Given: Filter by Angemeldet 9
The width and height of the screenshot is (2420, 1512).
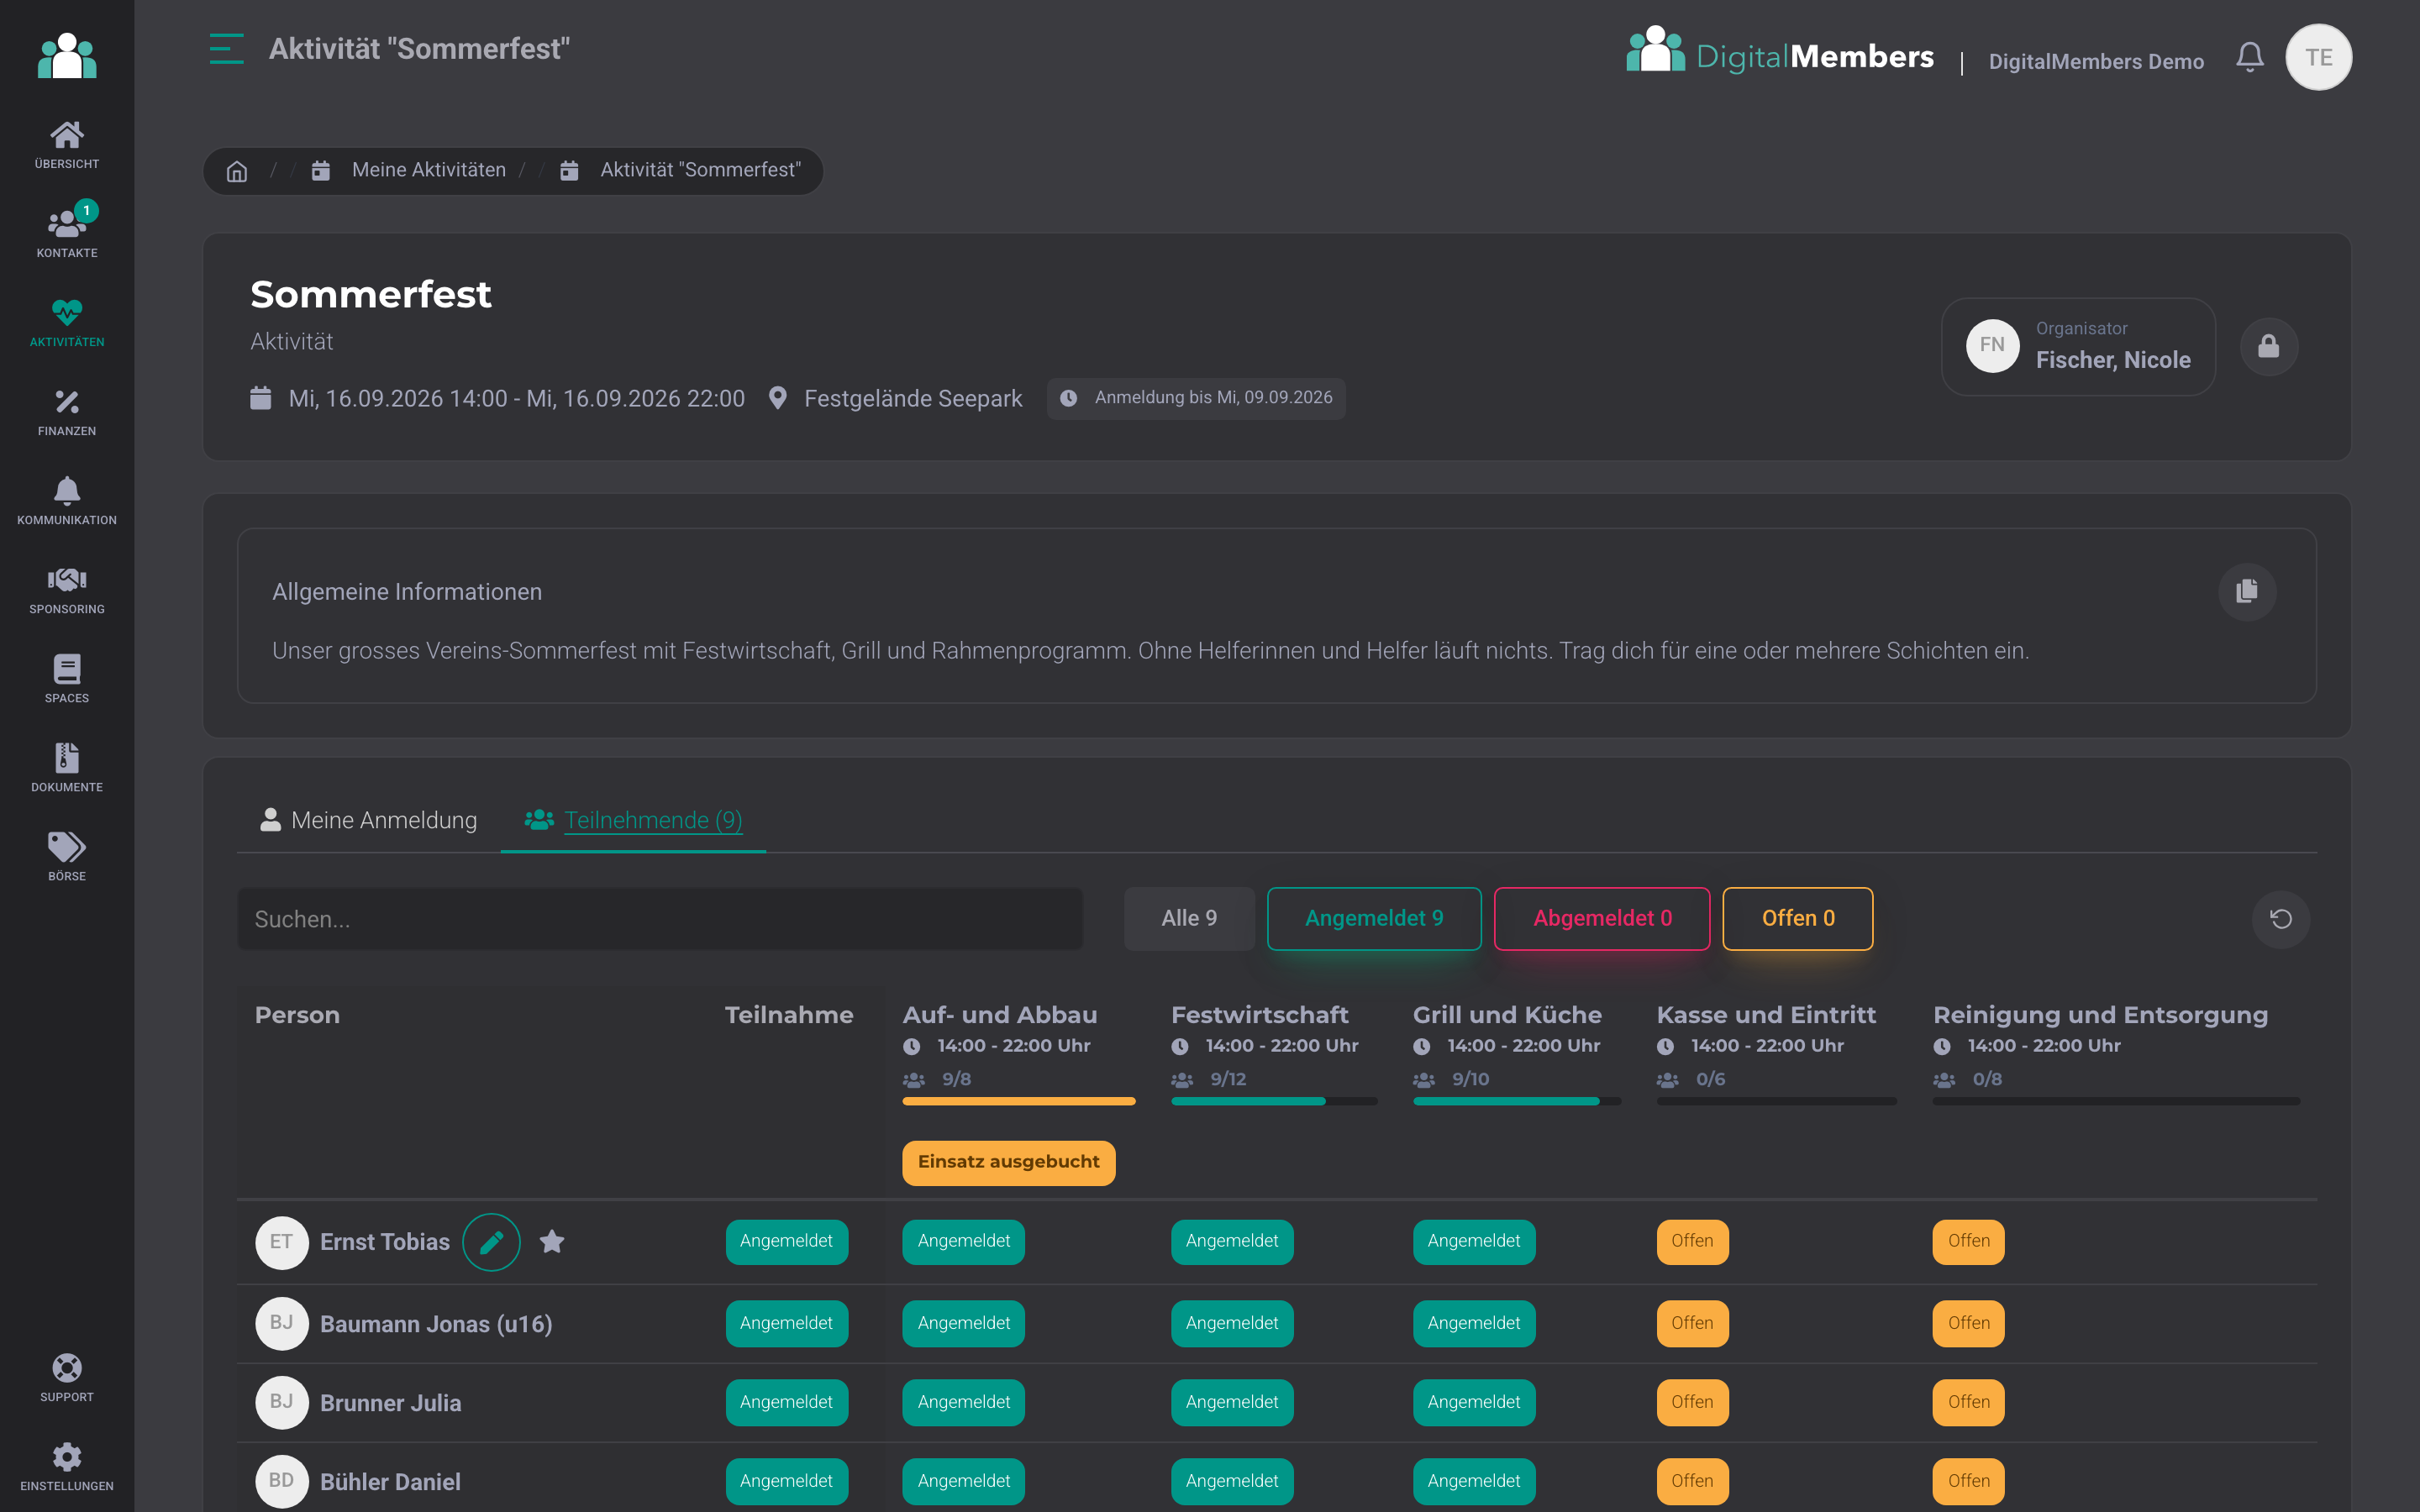Looking at the screenshot, I should click(x=1374, y=918).
